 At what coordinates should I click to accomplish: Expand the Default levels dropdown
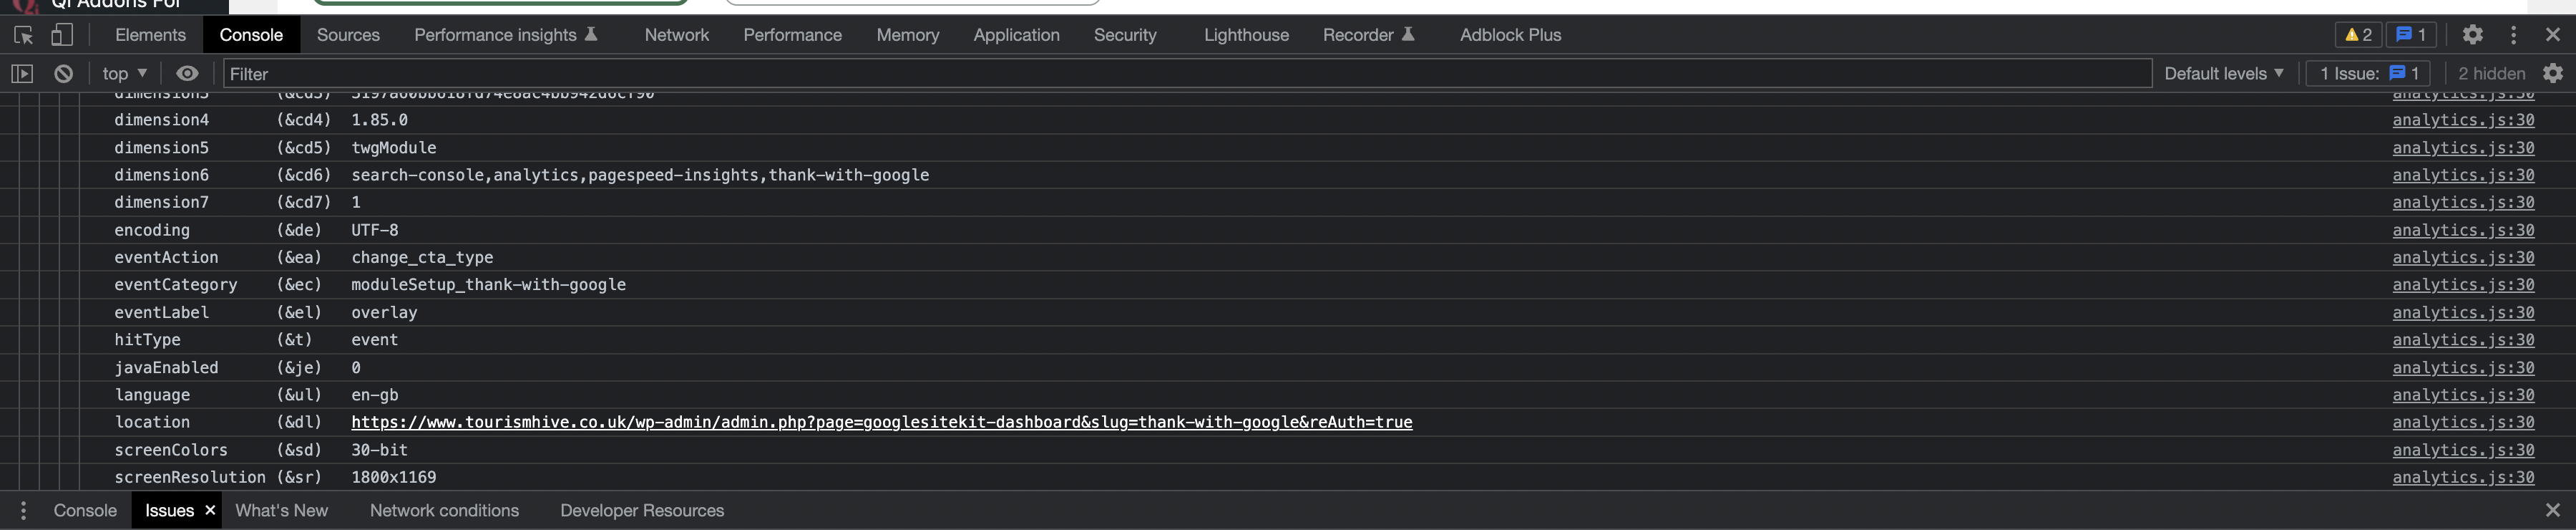tap(2224, 74)
